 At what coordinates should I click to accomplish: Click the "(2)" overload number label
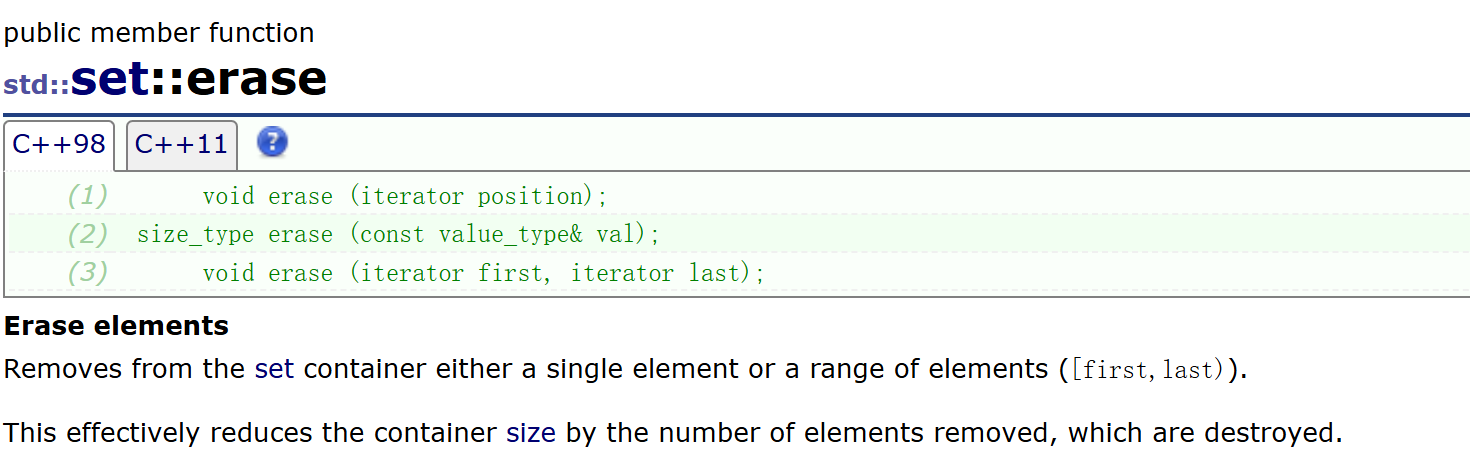coord(87,235)
